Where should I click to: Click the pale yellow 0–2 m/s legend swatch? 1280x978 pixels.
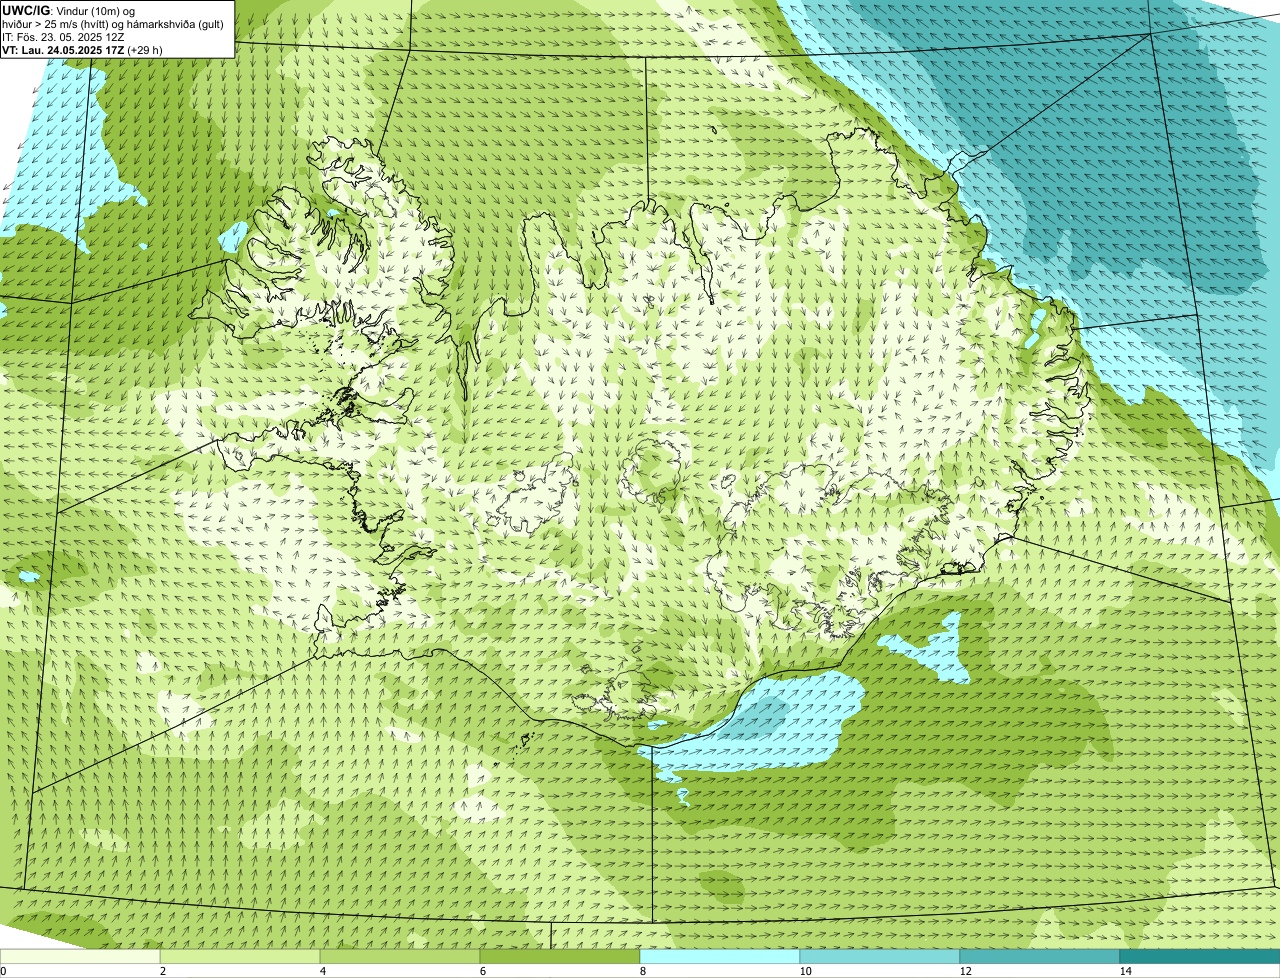[80, 956]
